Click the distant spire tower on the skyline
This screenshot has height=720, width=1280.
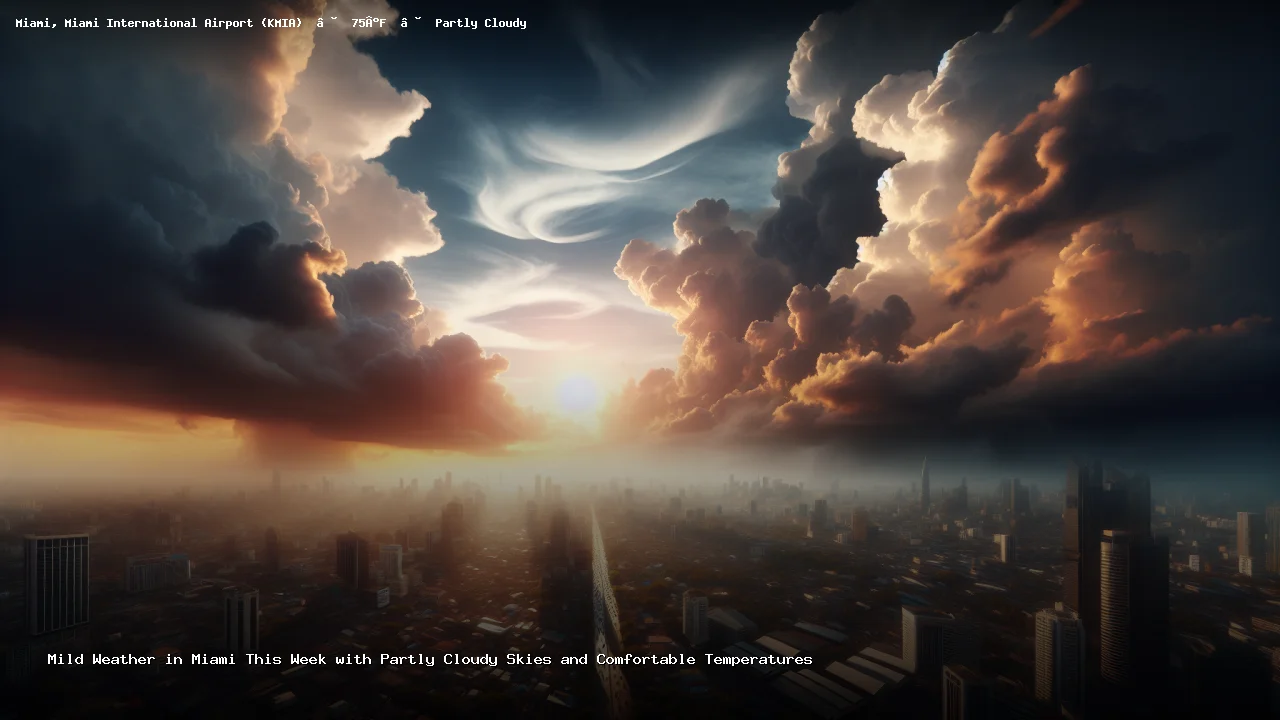tap(925, 485)
